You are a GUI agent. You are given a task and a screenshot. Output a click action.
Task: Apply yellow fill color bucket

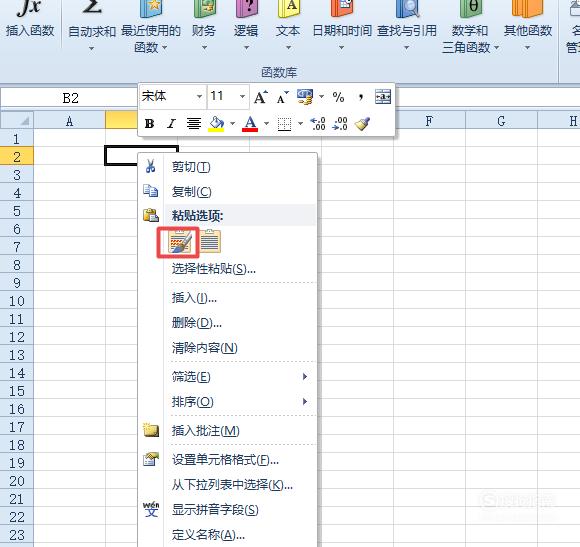pos(216,124)
